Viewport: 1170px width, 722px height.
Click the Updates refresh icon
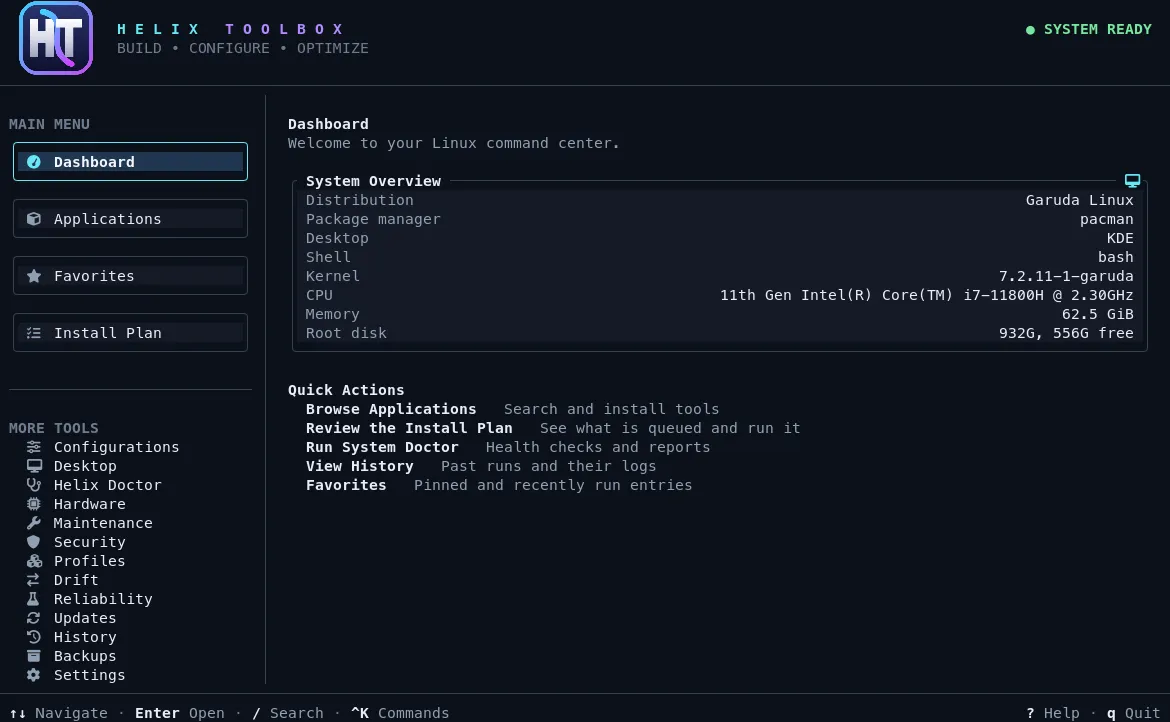point(34,618)
